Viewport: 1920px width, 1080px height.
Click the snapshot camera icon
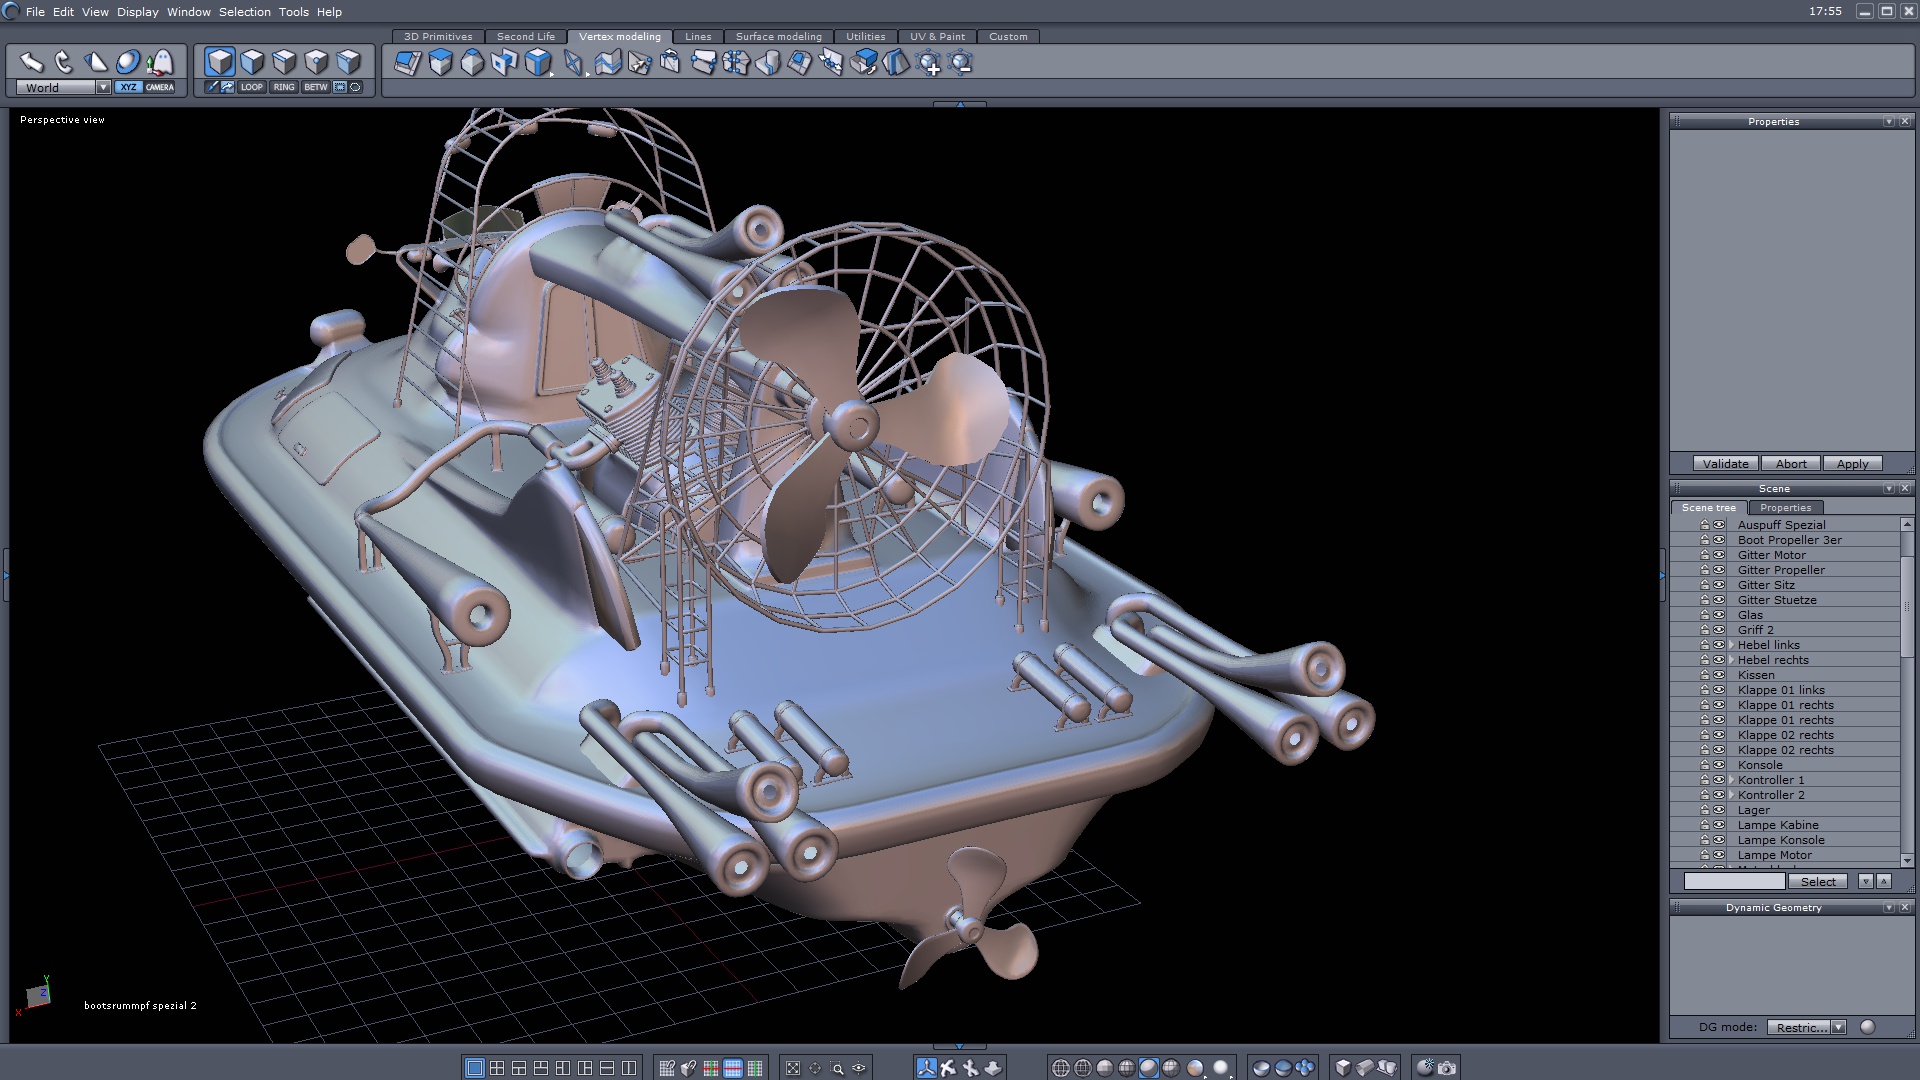tap(1447, 1068)
